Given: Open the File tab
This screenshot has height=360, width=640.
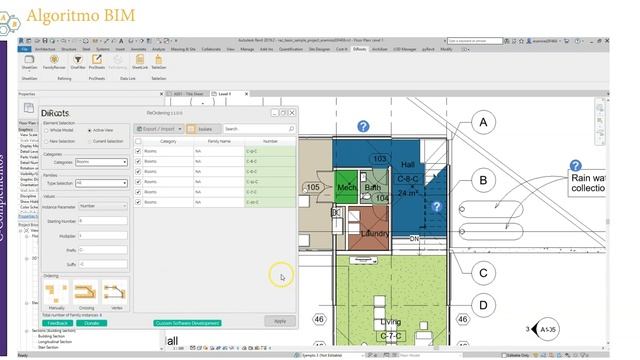Looking at the screenshot, I should click(x=24, y=49).
